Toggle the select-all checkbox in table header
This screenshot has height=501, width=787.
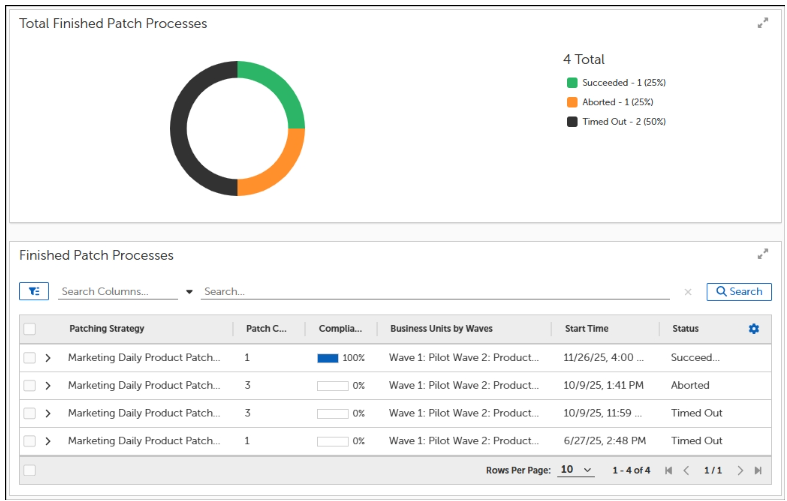pos(30,329)
